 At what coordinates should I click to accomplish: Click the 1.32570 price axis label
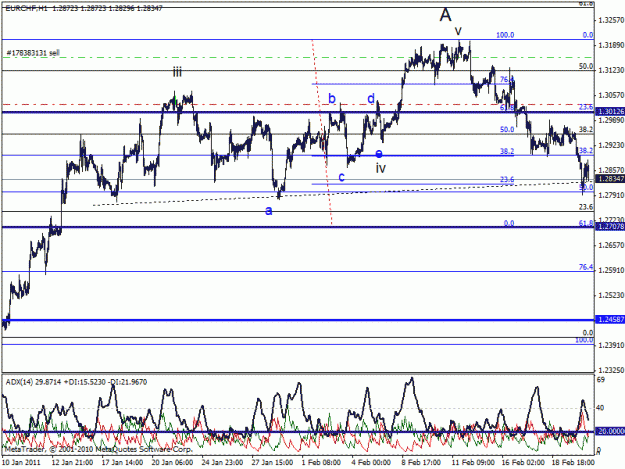click(611, 20)
